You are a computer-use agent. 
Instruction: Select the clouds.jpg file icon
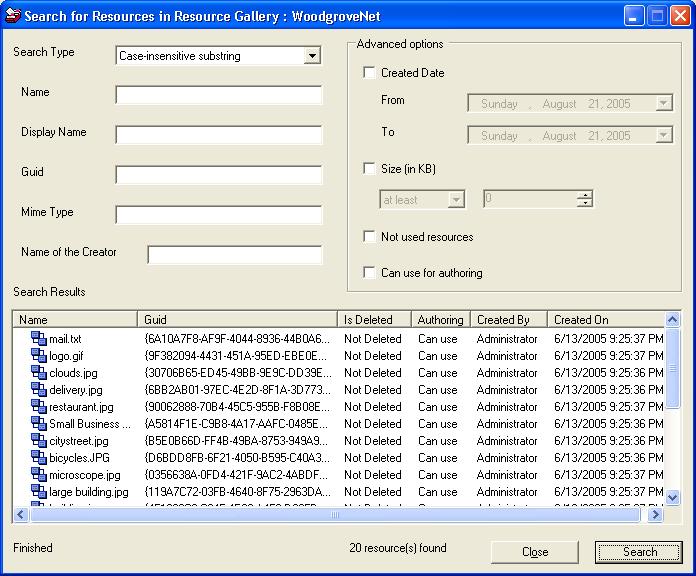(x=39, y=373)
